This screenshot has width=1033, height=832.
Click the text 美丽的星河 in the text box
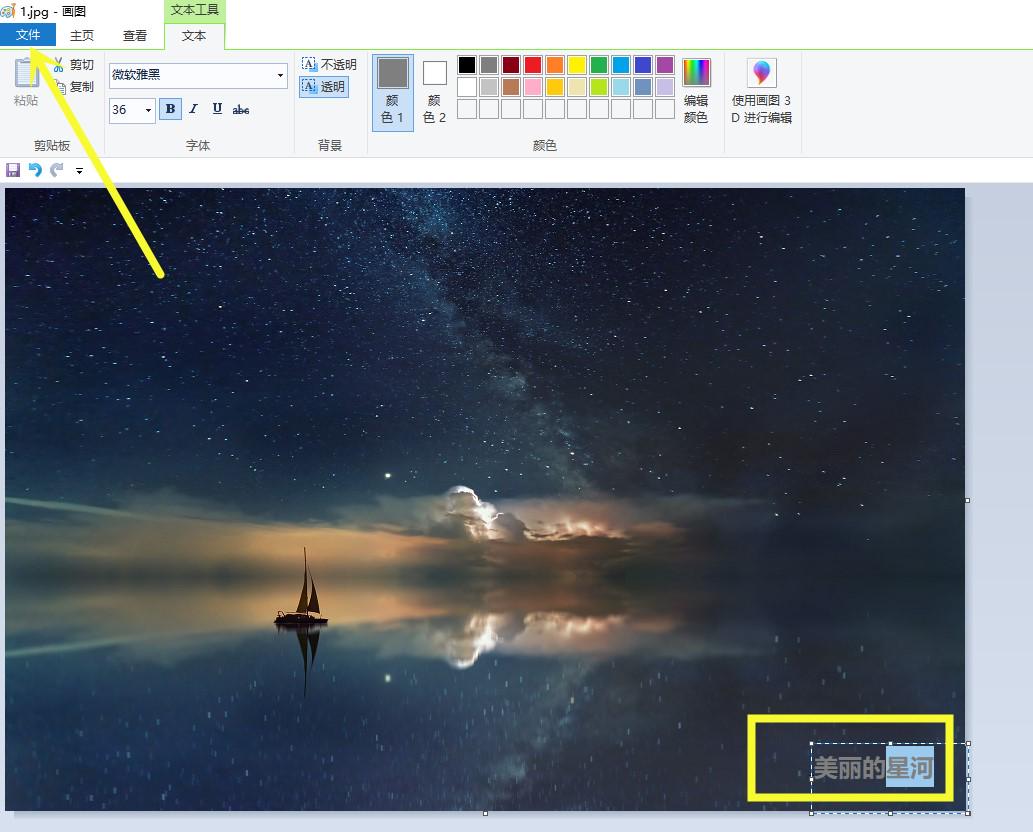pos(874,767)
